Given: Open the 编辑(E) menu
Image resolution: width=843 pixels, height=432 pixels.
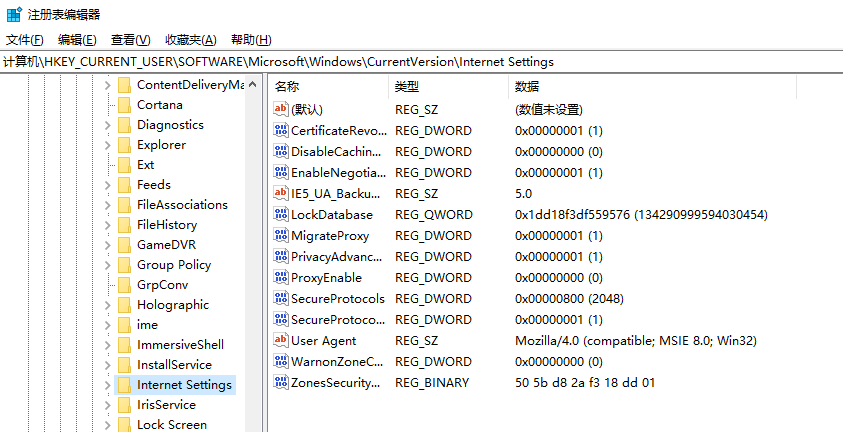Looking at the screenshot, I should coord(77,40).
